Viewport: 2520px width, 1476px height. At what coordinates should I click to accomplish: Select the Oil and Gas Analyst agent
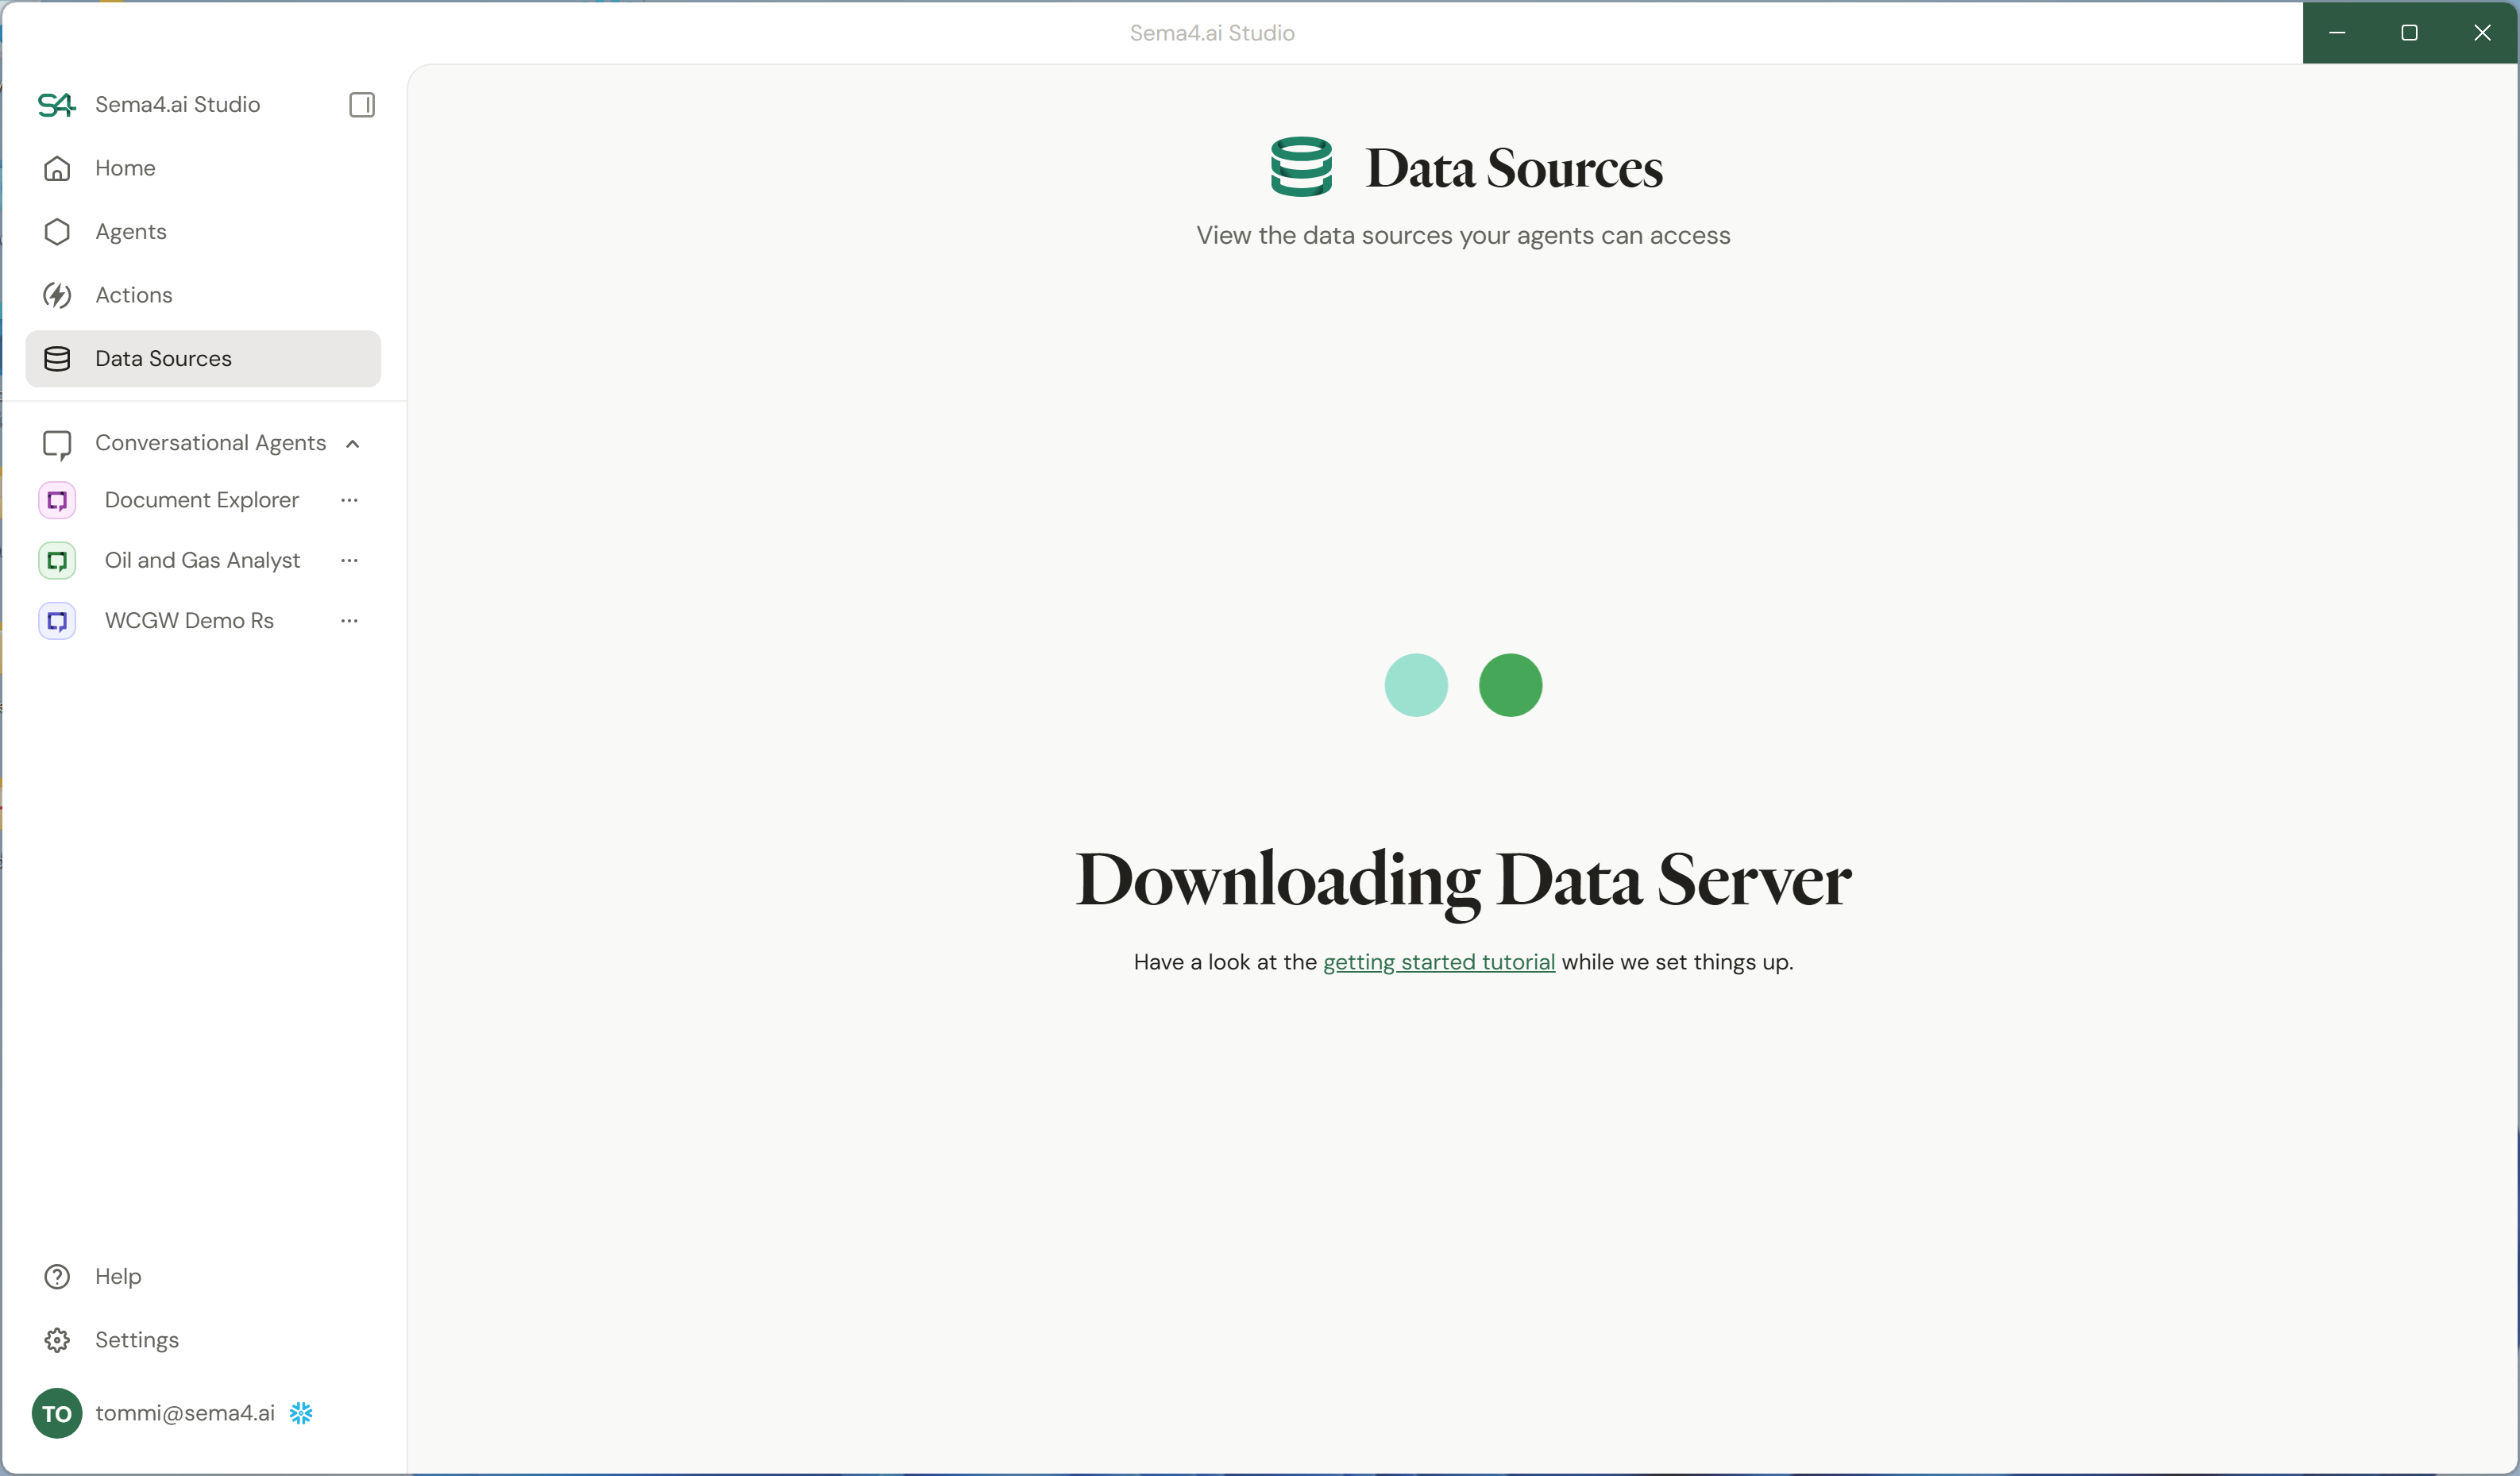(x=202, y=560)
